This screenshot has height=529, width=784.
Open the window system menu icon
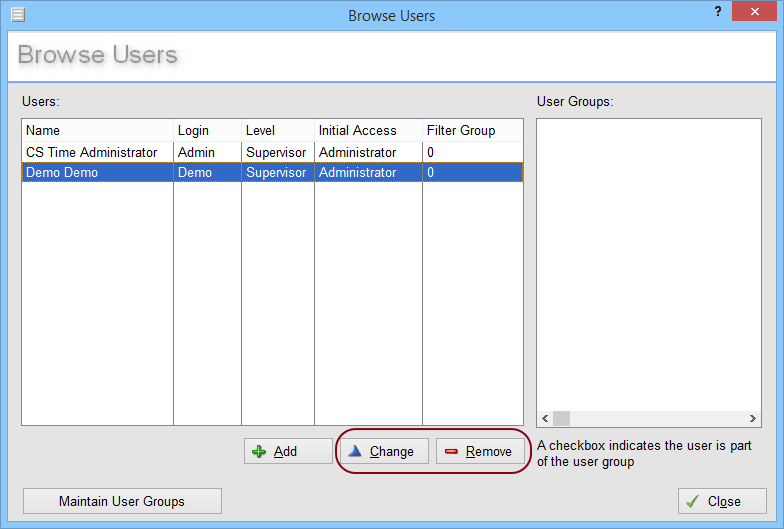18,16
